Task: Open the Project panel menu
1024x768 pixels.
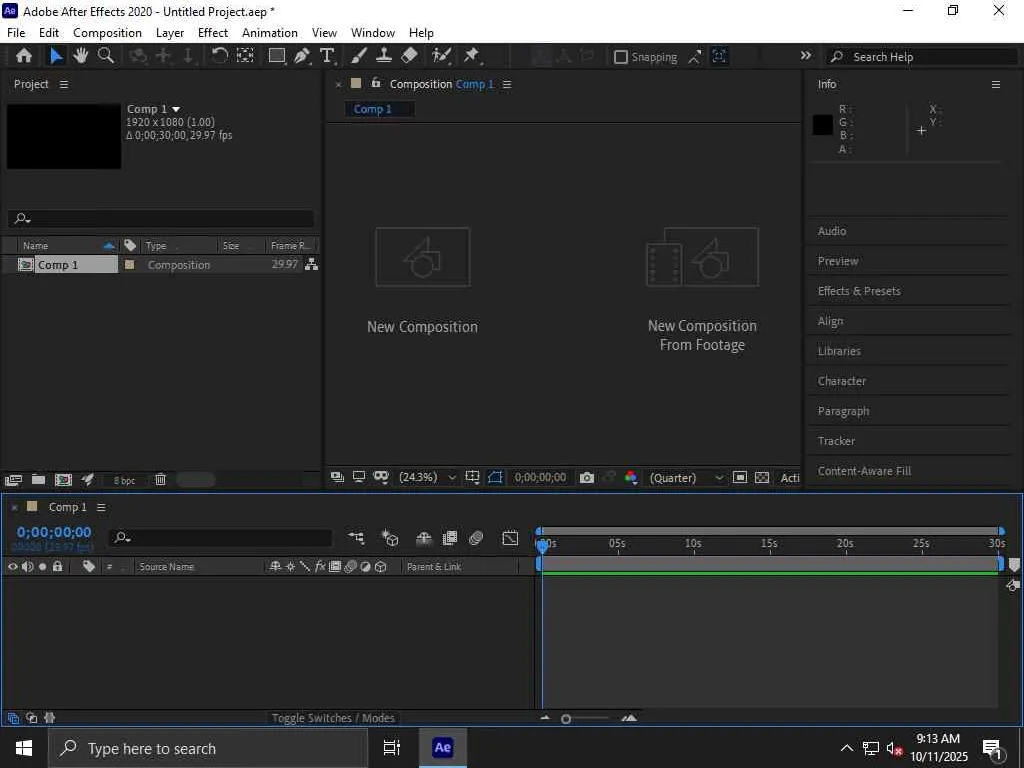Action: [x=63, y=84]
